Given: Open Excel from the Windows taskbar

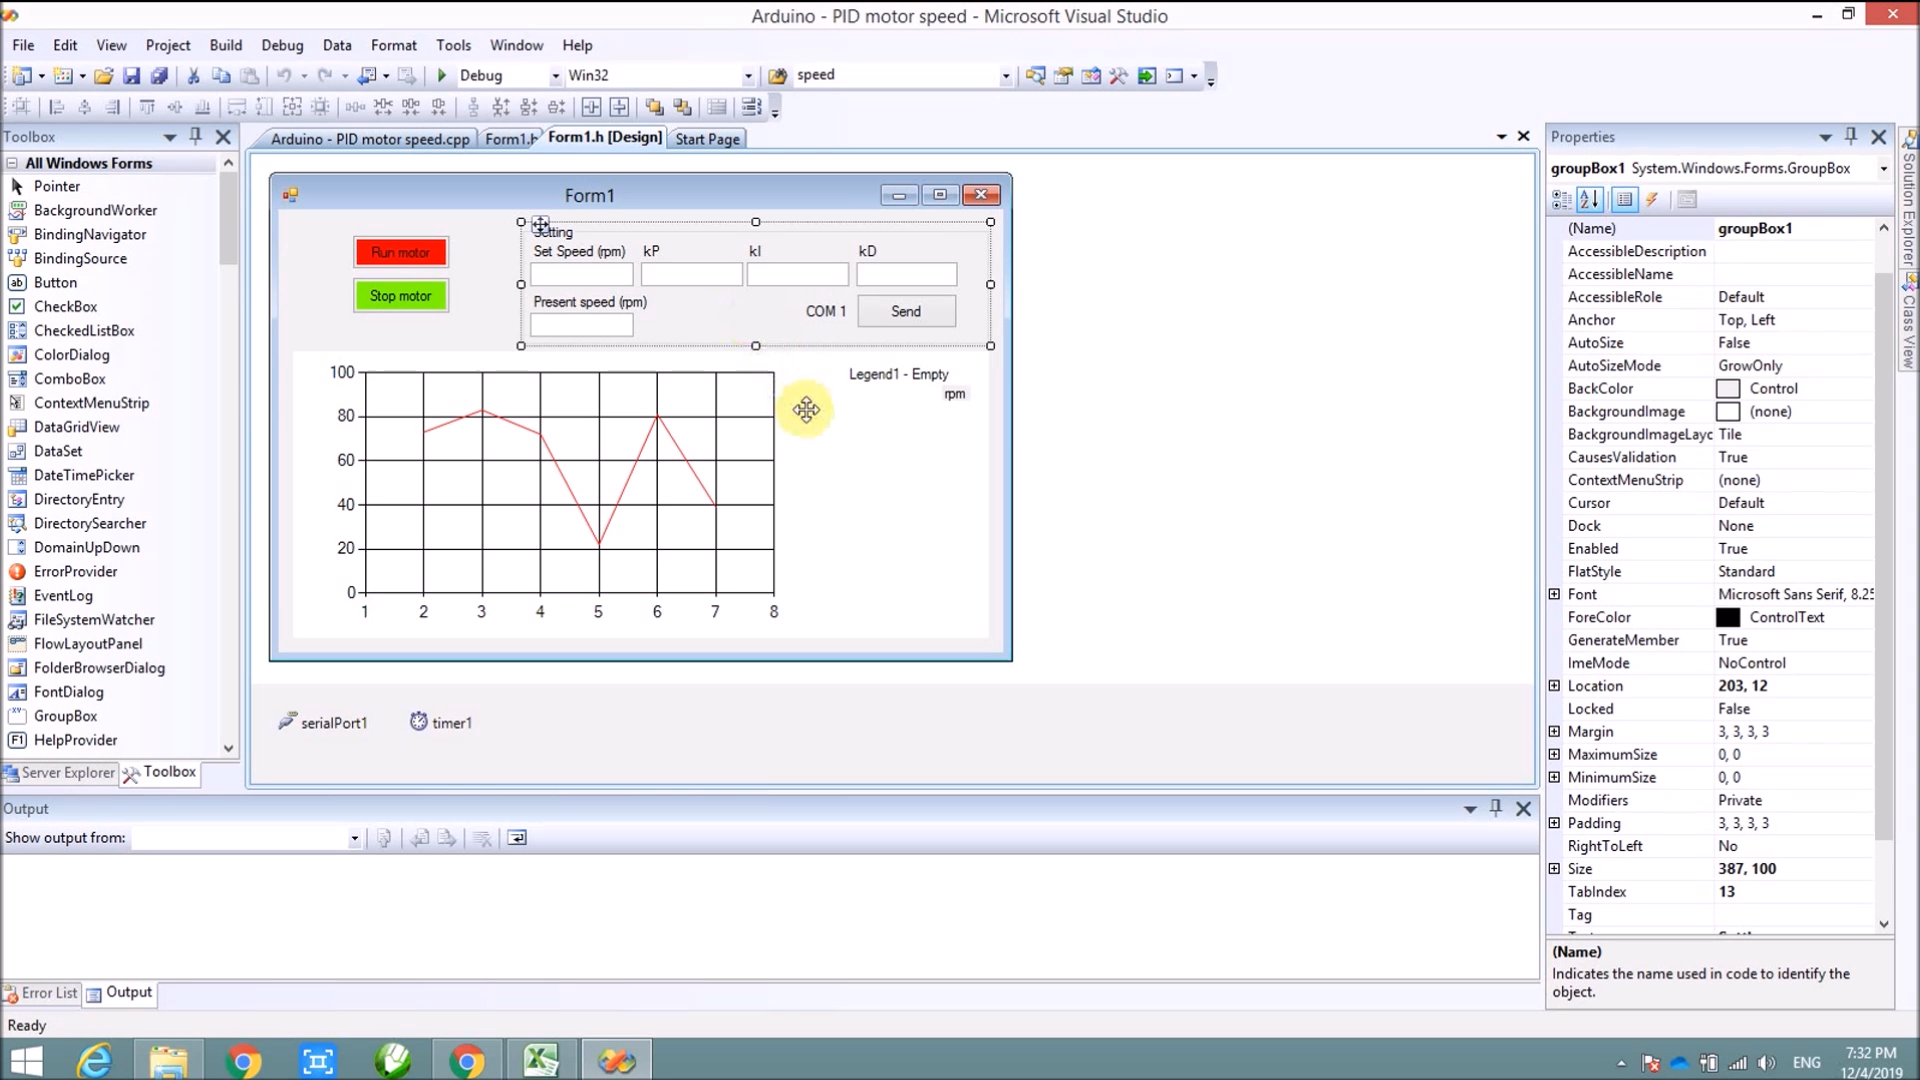Looking at the screenshot, I should click(x=541, y=1060).
